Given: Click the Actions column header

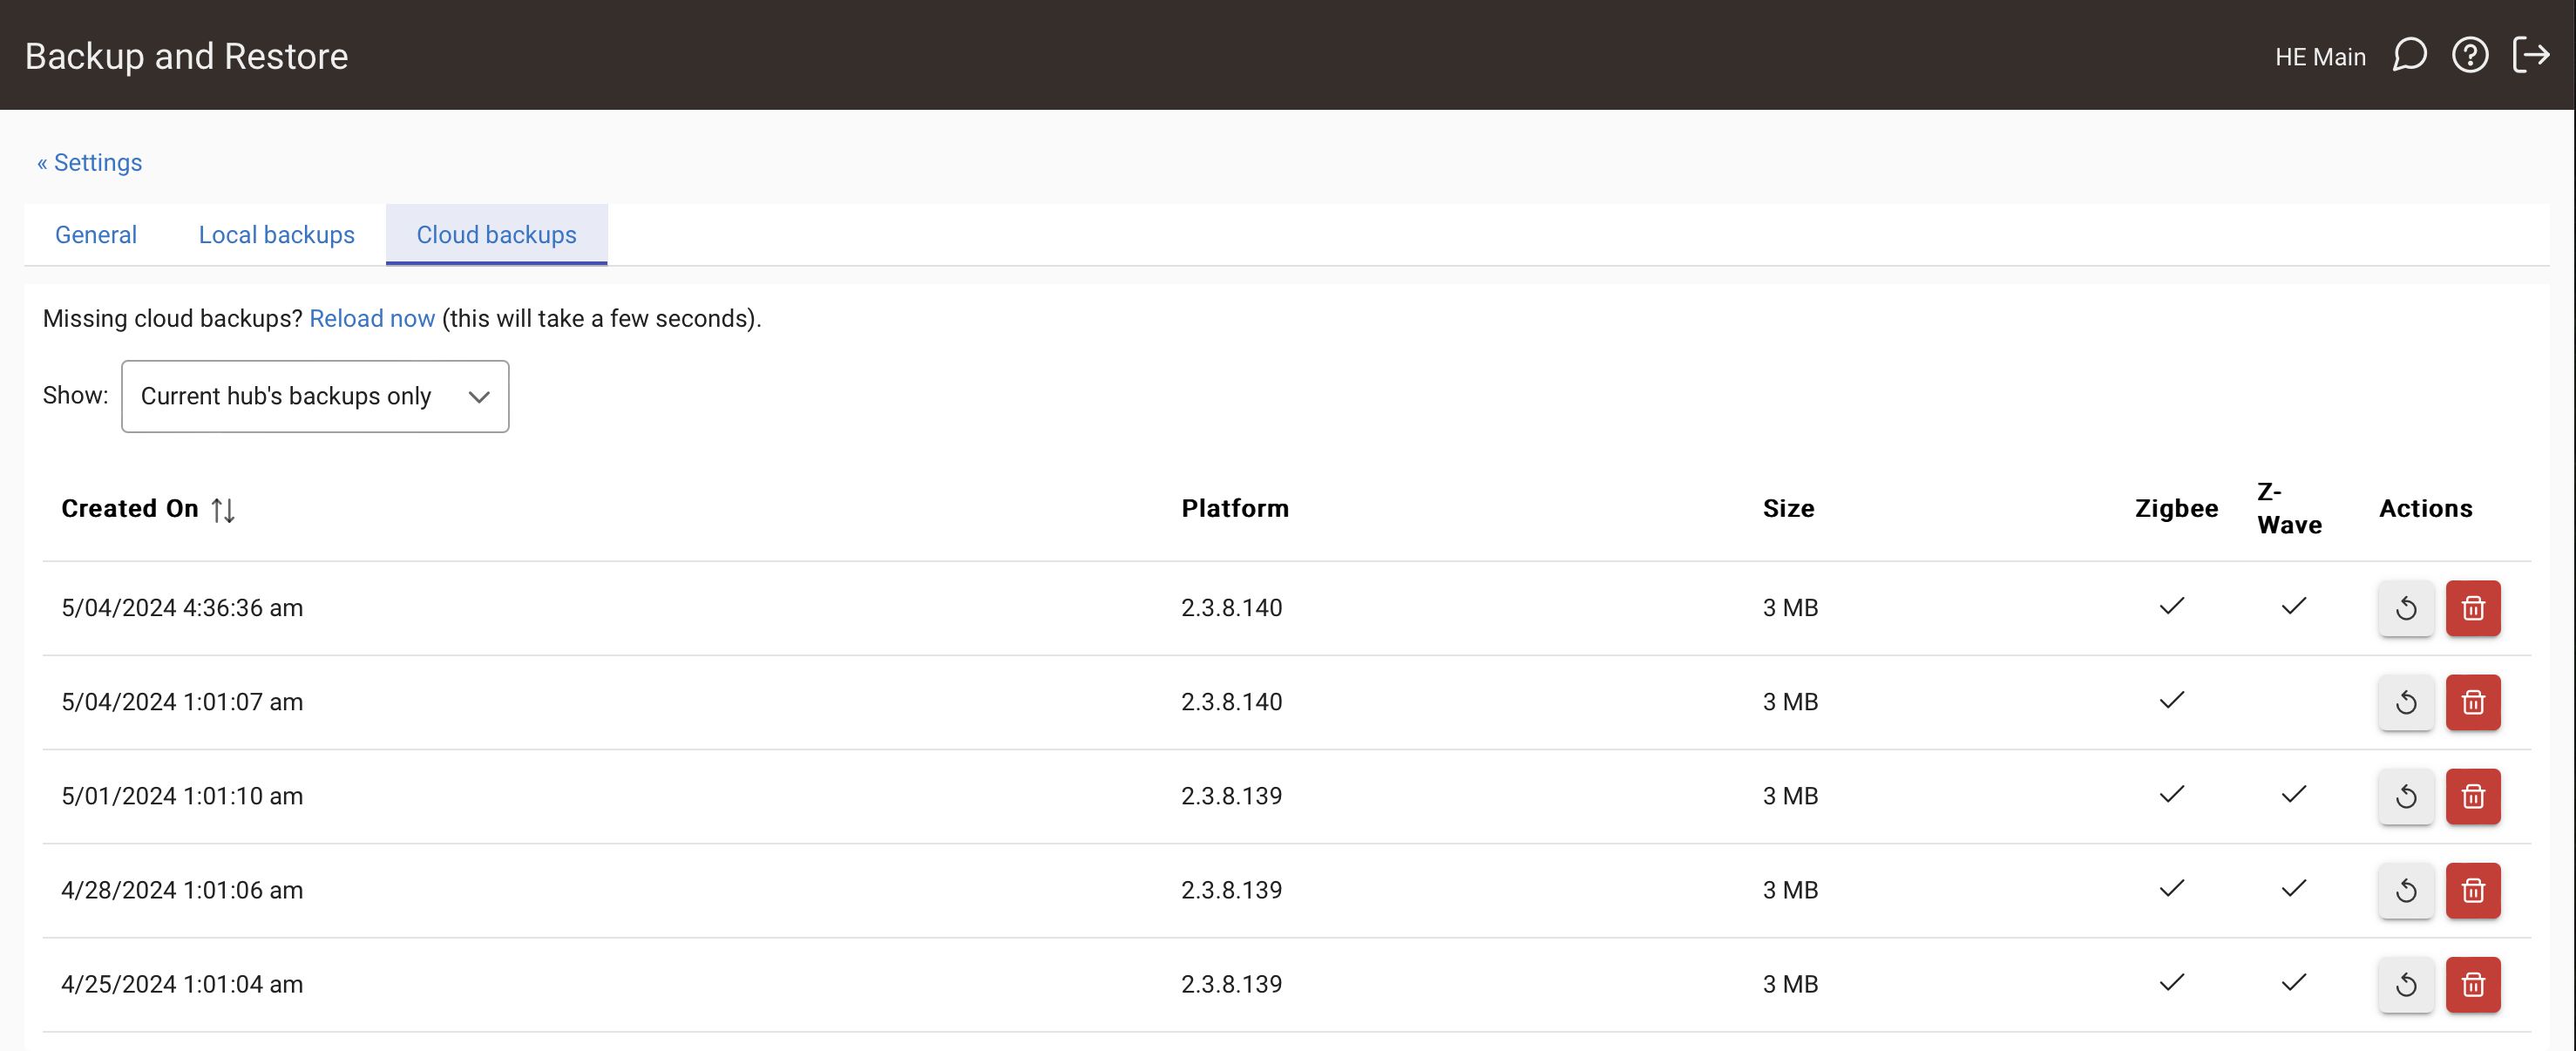Looking at the screenshot, I should click(x=2425, y=508).
